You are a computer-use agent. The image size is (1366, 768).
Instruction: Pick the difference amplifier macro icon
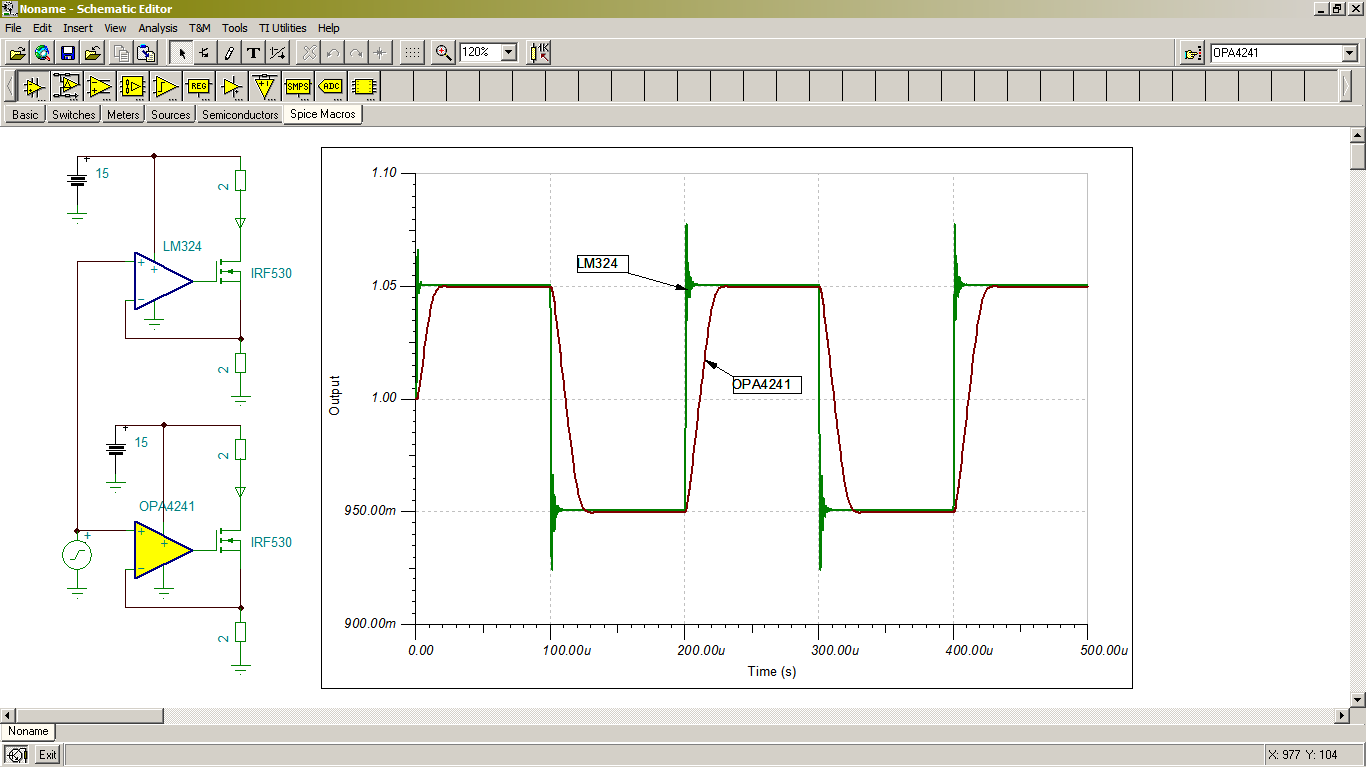pyautogui.click(x=67, y=87)
